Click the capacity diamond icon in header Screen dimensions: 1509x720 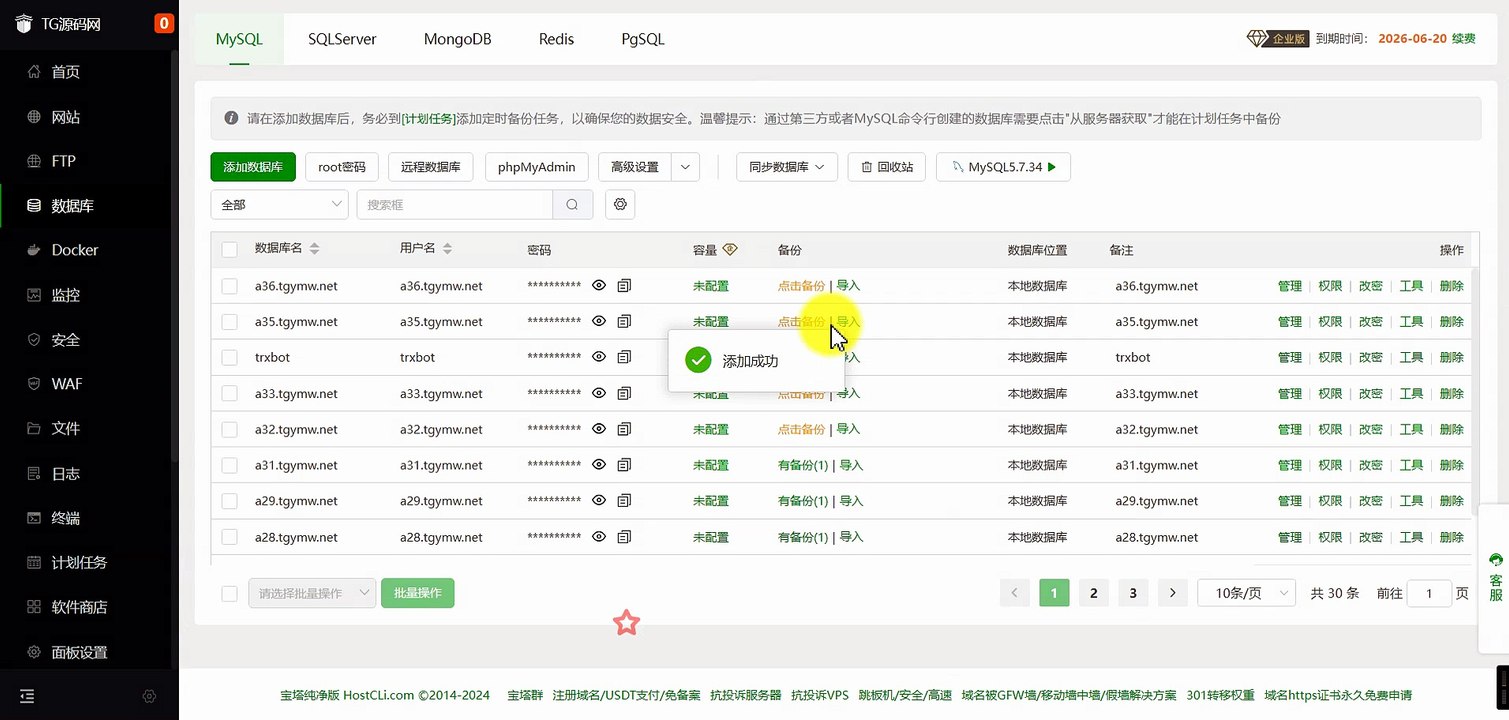[729, 249]
